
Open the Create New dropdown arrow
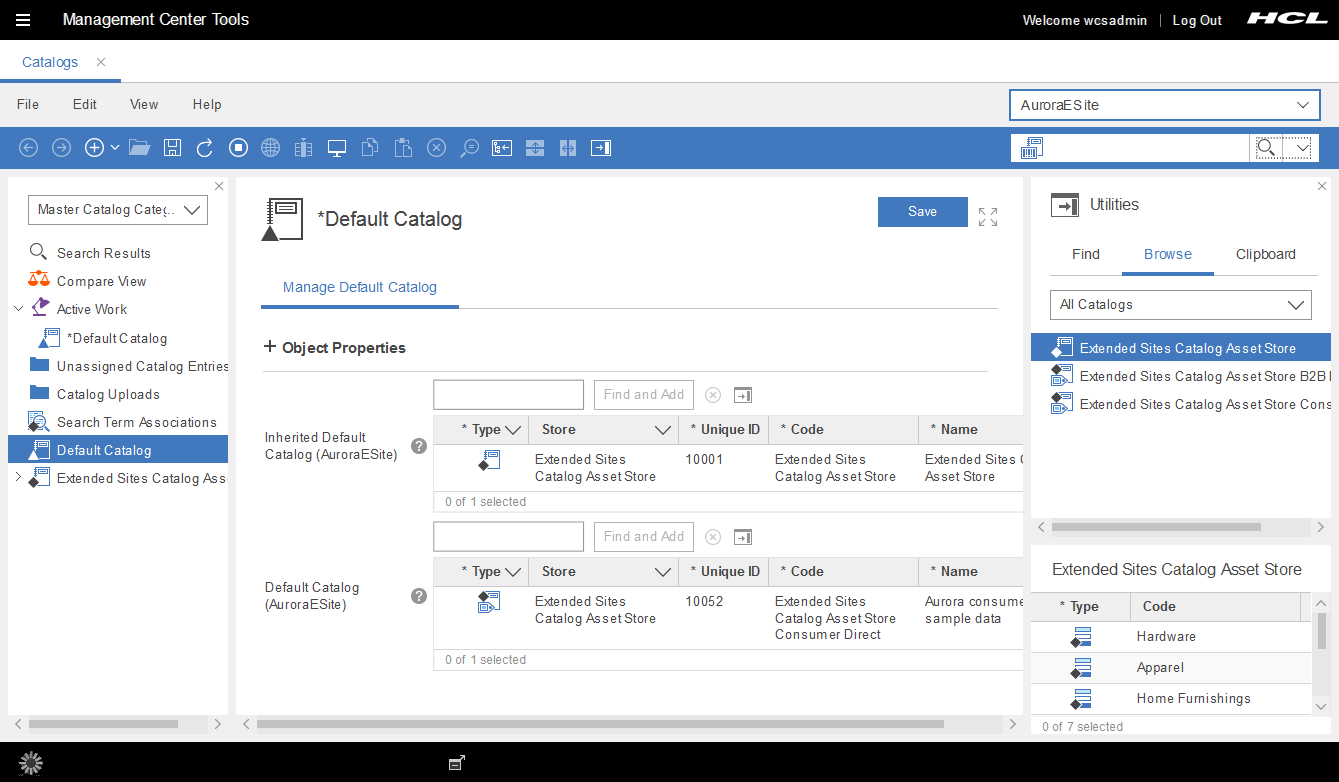(115, 148)
